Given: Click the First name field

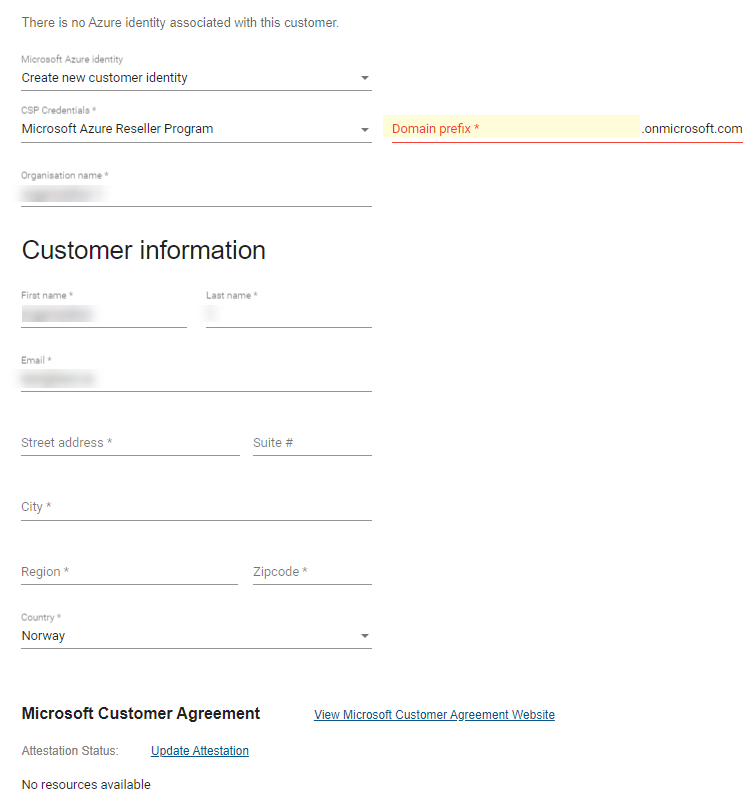Looking at the screenshot, I should tap(104, 314).
